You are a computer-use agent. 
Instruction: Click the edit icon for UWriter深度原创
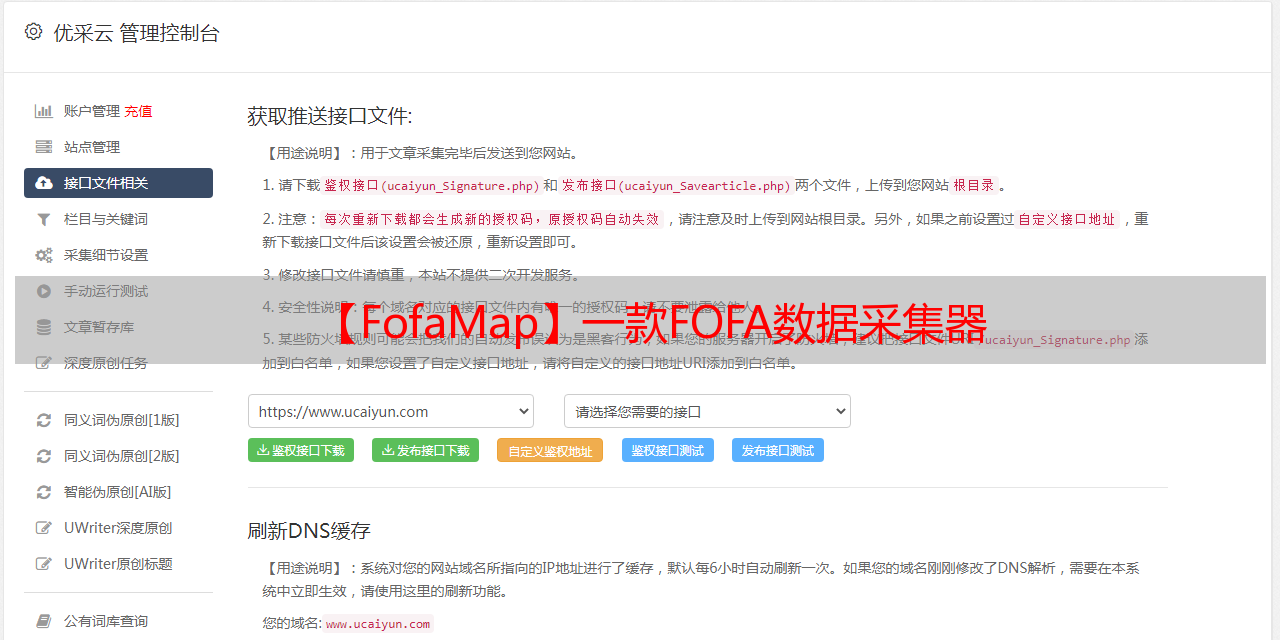tap(43, 528)
